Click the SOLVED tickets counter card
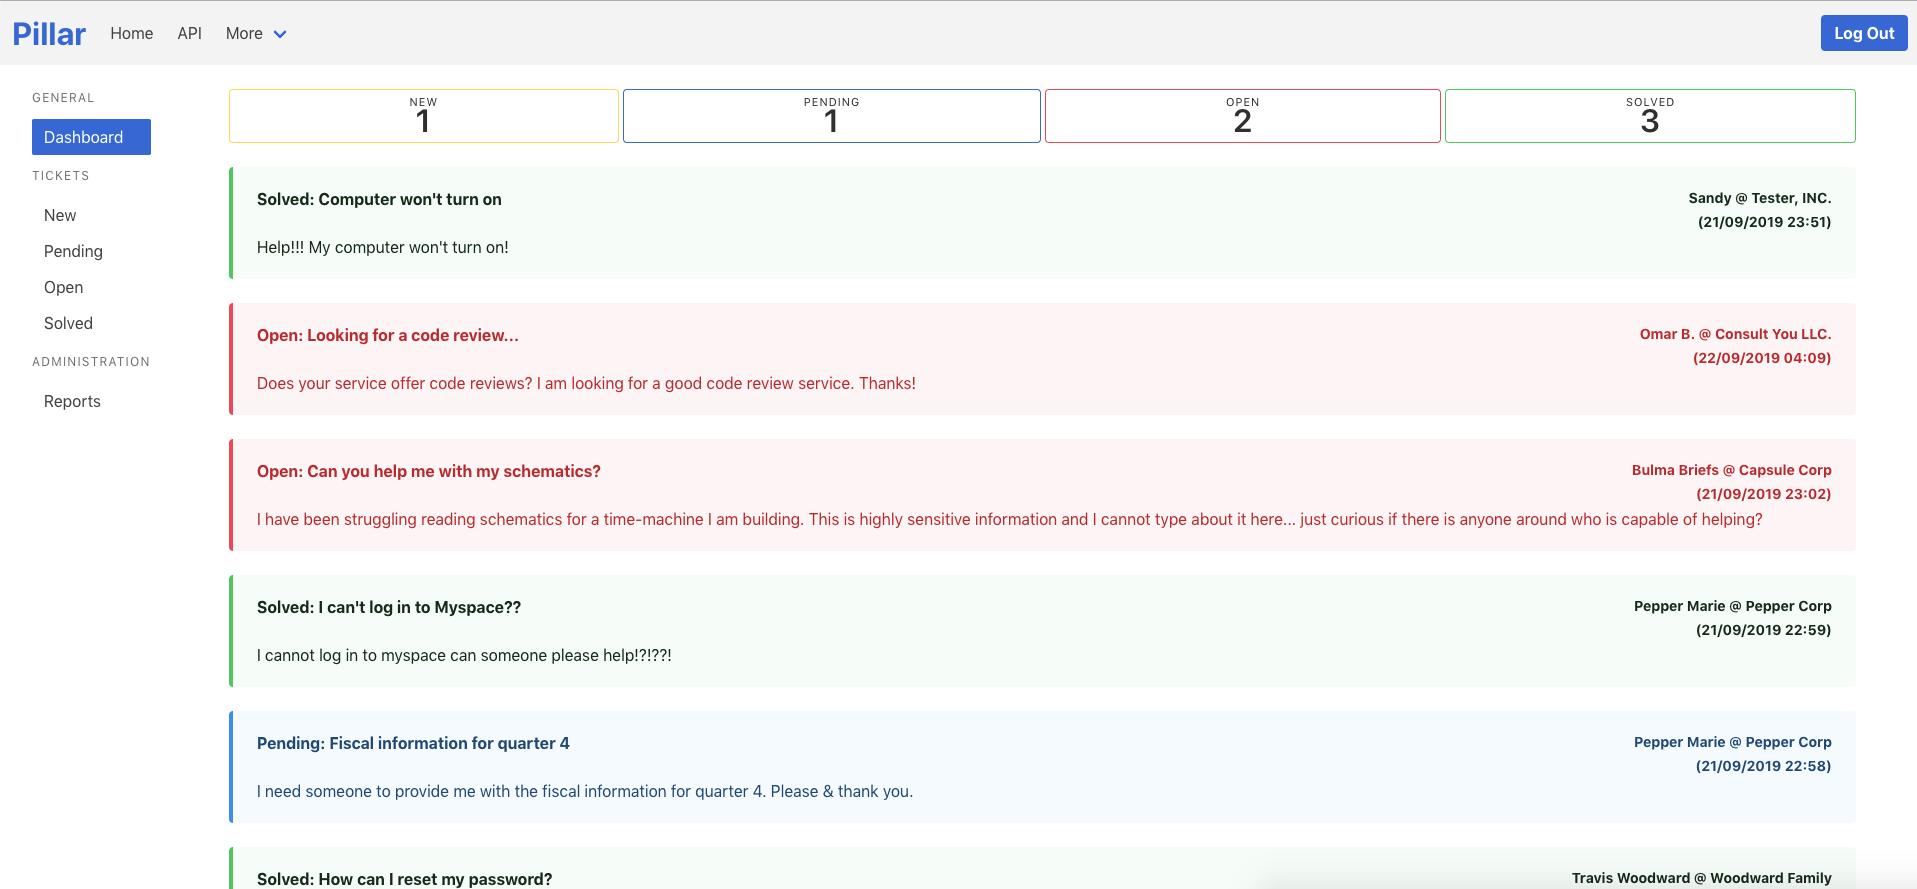Viewport: 1917px width, 889px height. click(1650, 116)
